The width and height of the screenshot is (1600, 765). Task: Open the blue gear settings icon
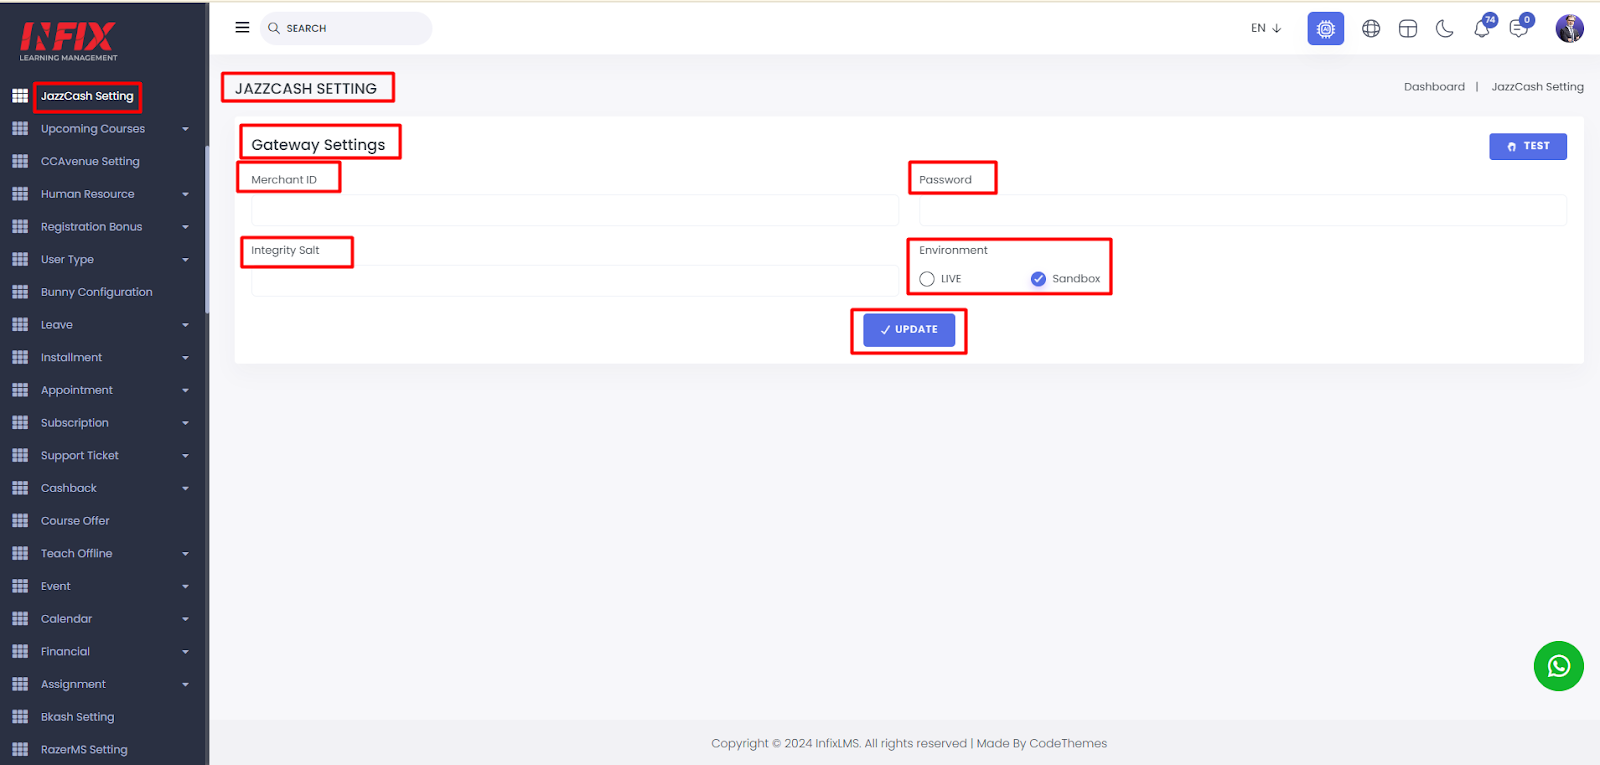tap(1326, 29)
